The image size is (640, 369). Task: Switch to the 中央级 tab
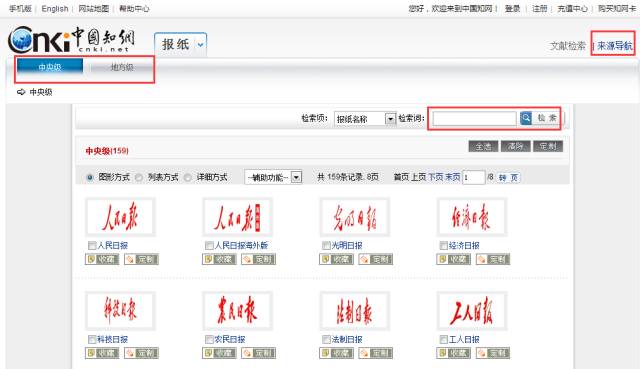pyautogui.click(x=50, y=67)
